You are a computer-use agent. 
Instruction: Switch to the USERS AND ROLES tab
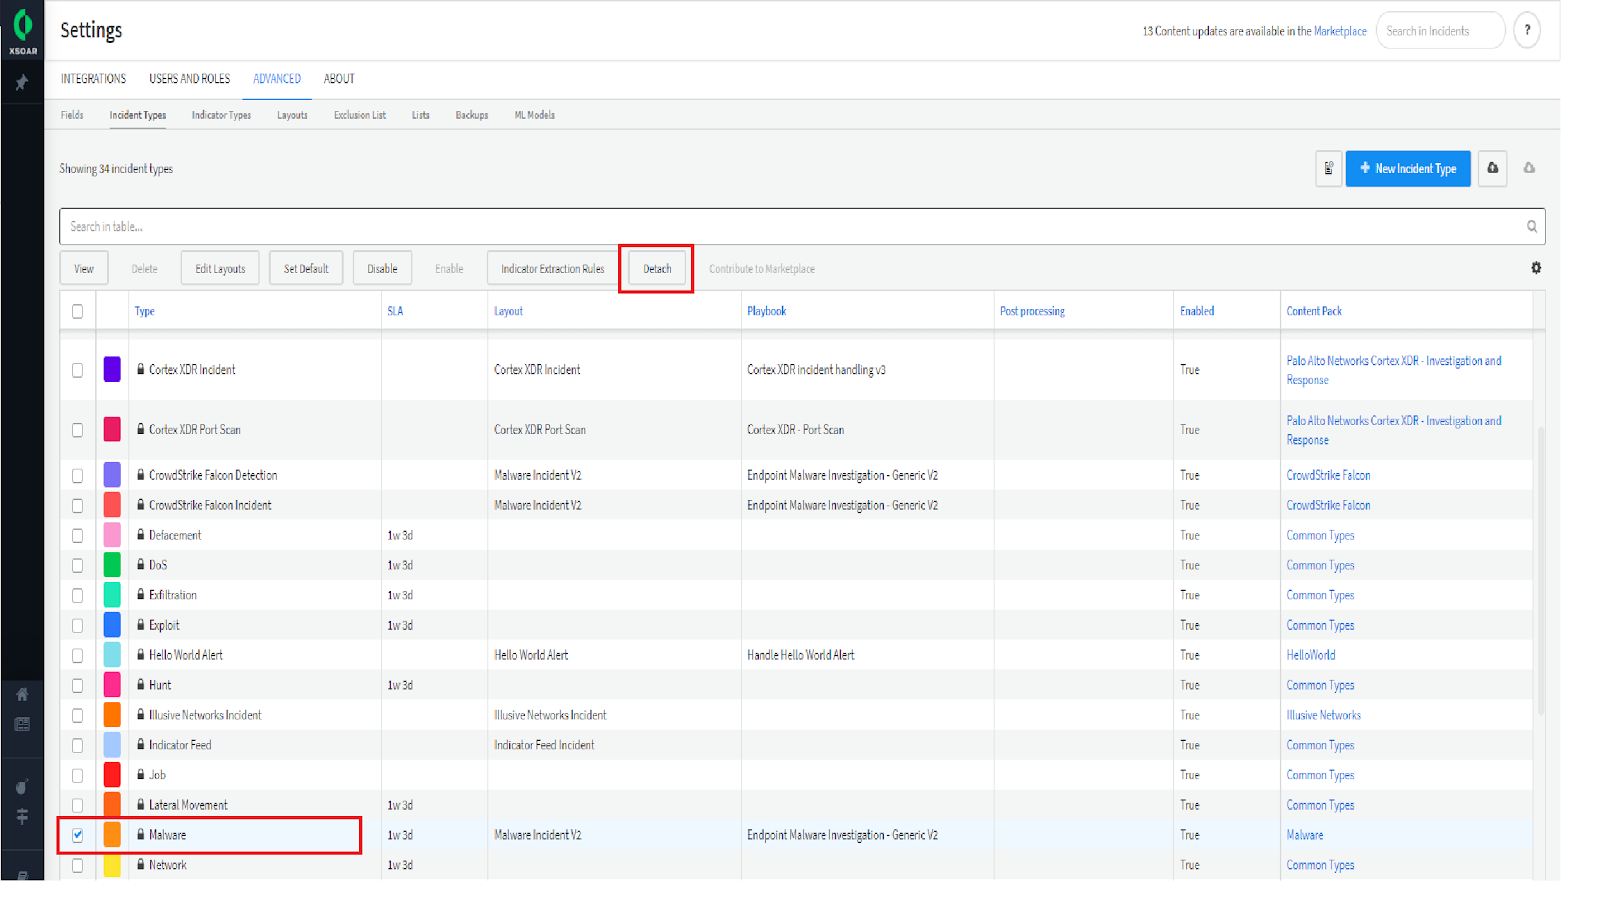pos(189,79)
